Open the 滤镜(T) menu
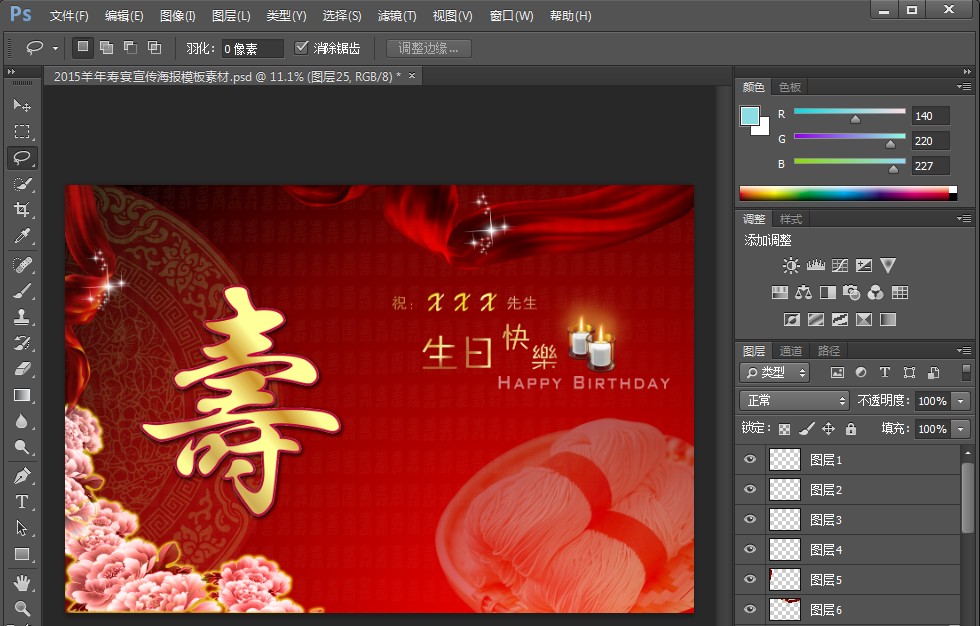 tap(397, 16)
